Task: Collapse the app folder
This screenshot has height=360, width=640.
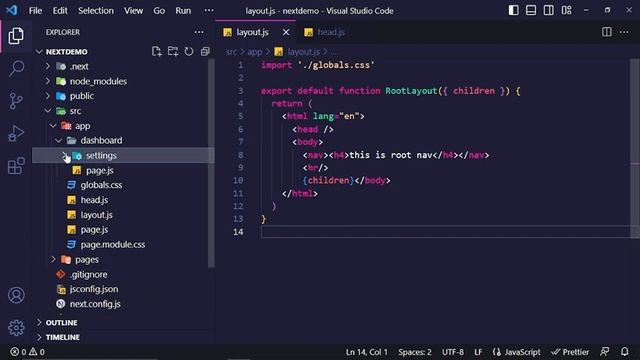Action: [53, 126]
